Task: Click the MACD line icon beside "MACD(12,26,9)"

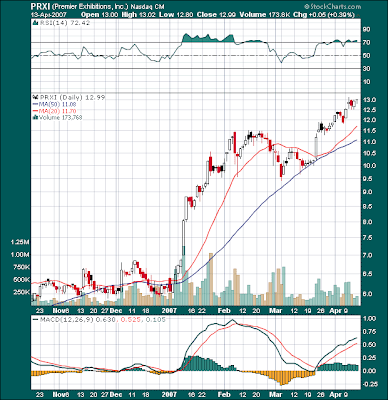Action: 35,320
